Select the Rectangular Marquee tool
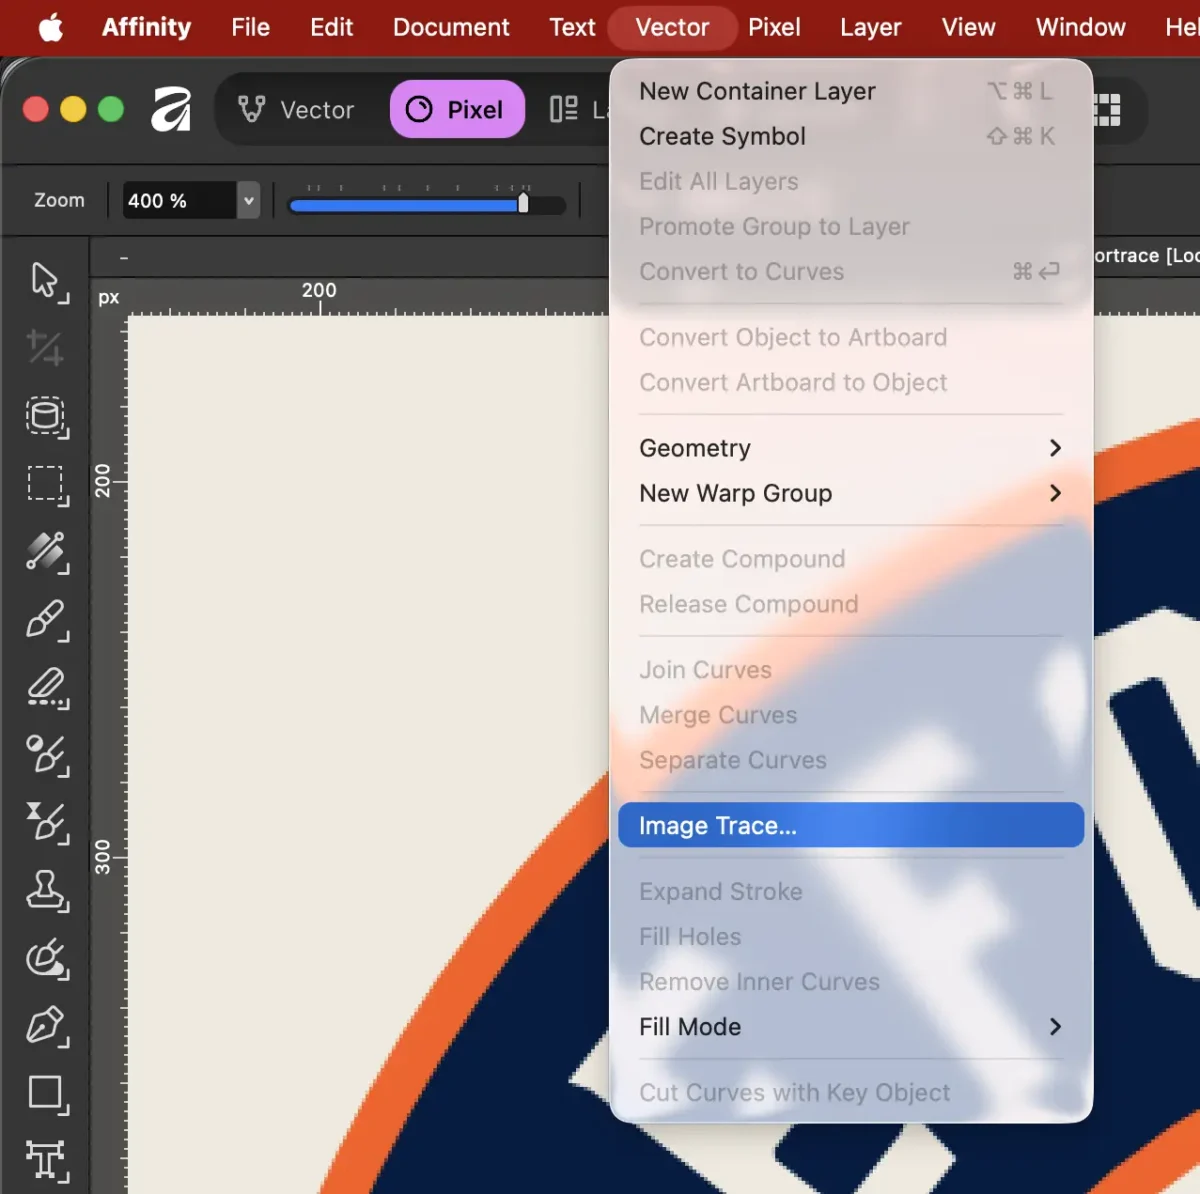1200x1194 pixels. click(x=46, y=485)
